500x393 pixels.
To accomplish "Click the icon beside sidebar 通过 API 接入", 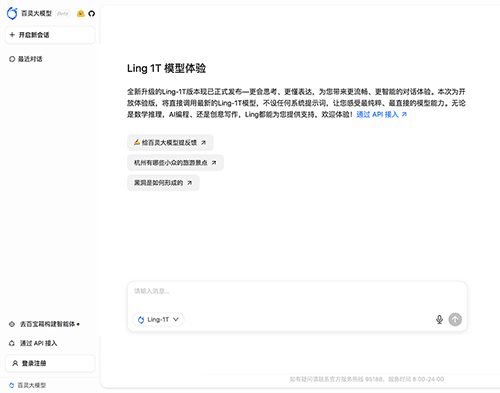I will click(x=12, y=343).
